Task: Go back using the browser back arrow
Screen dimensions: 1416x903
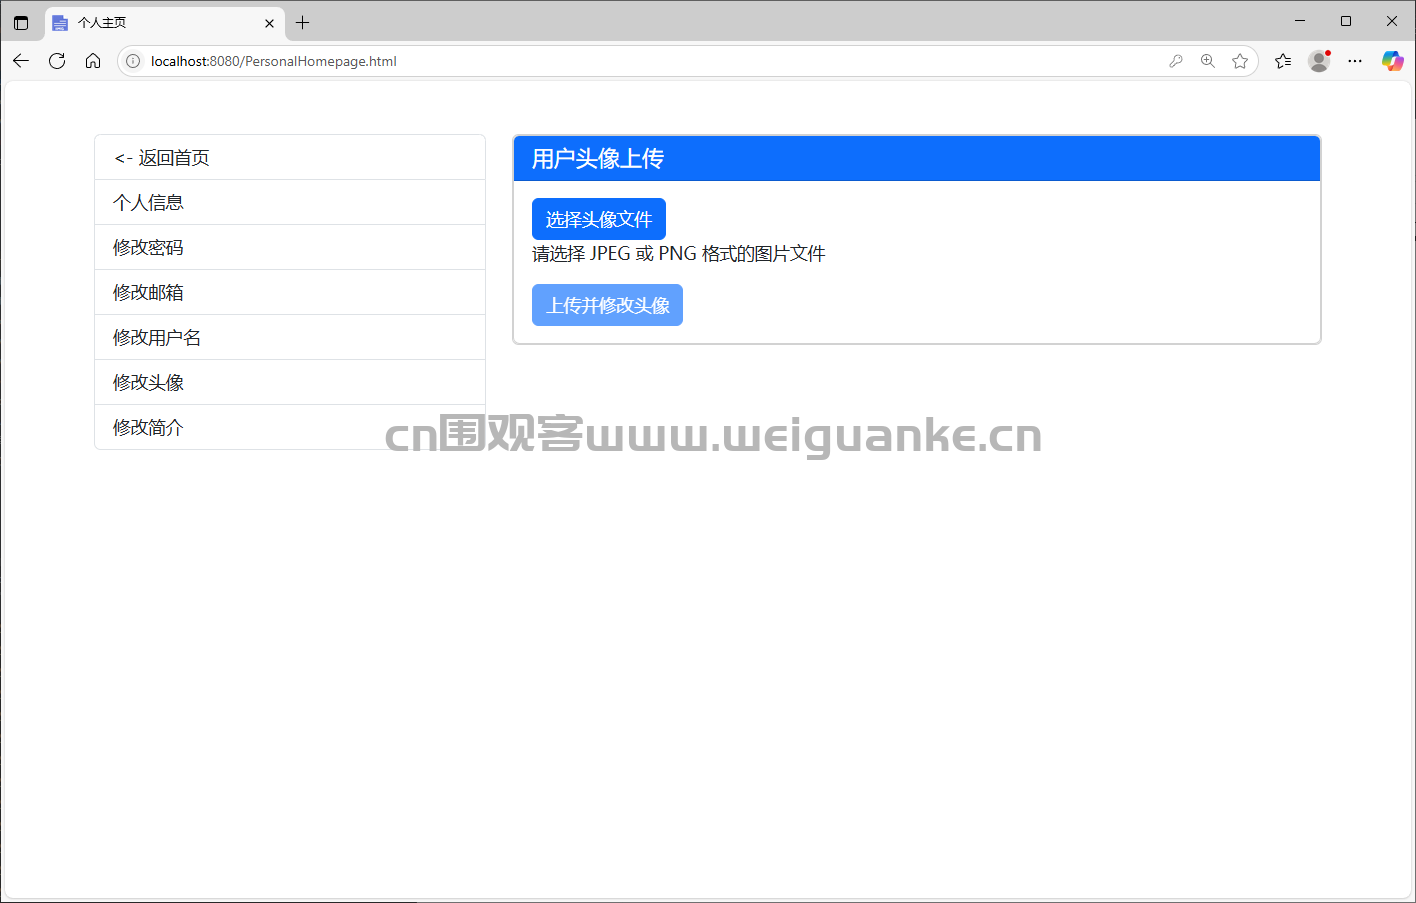Action: click(21, 61)
